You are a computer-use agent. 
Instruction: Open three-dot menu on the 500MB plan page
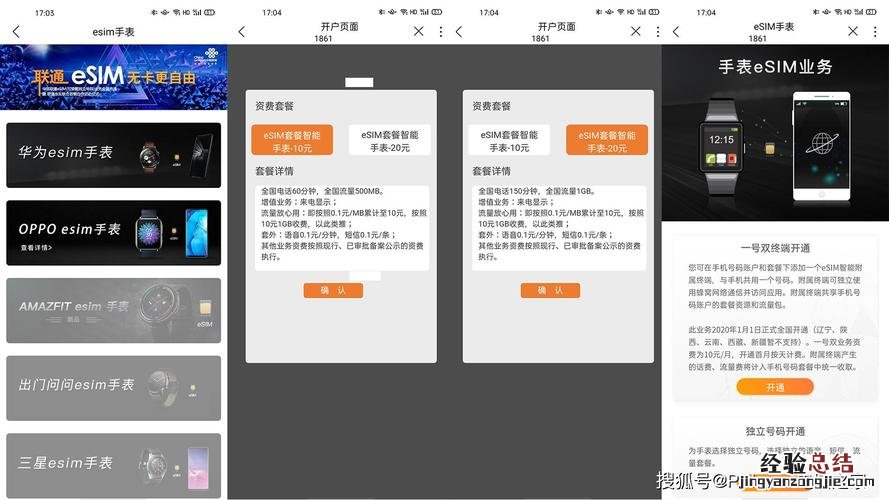441,32
